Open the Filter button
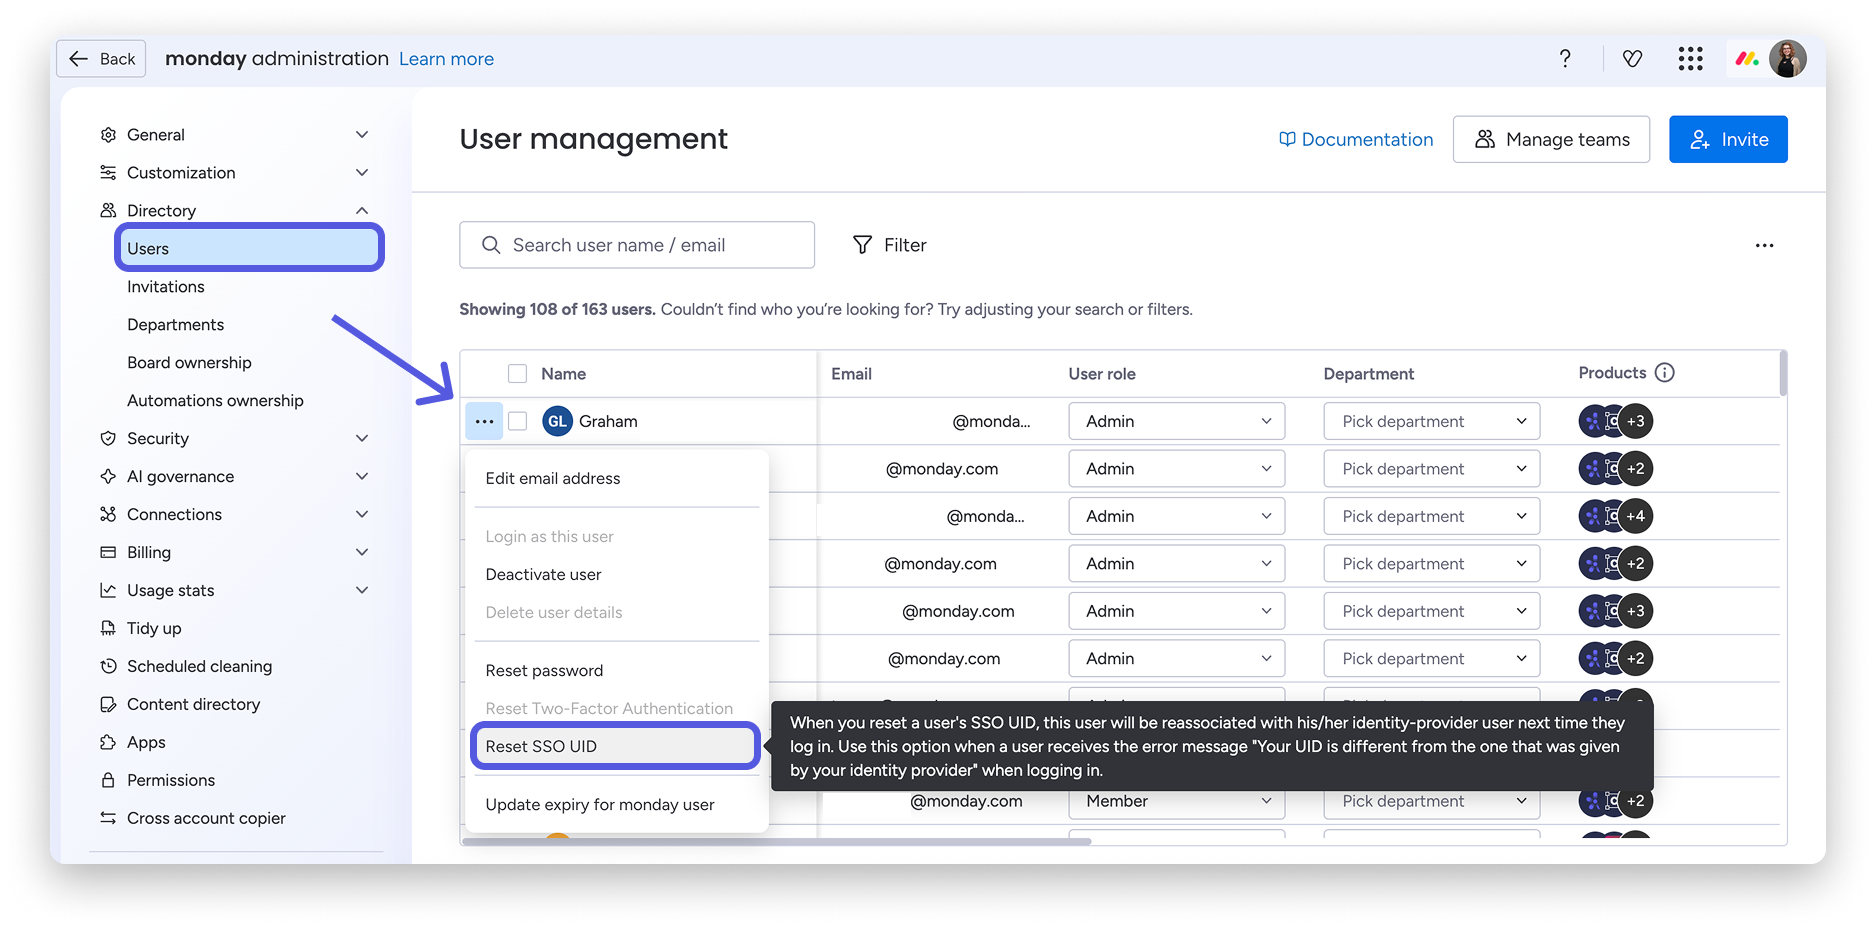Image resolution: width=1876 pixels, height=929 pixels. 889,245
